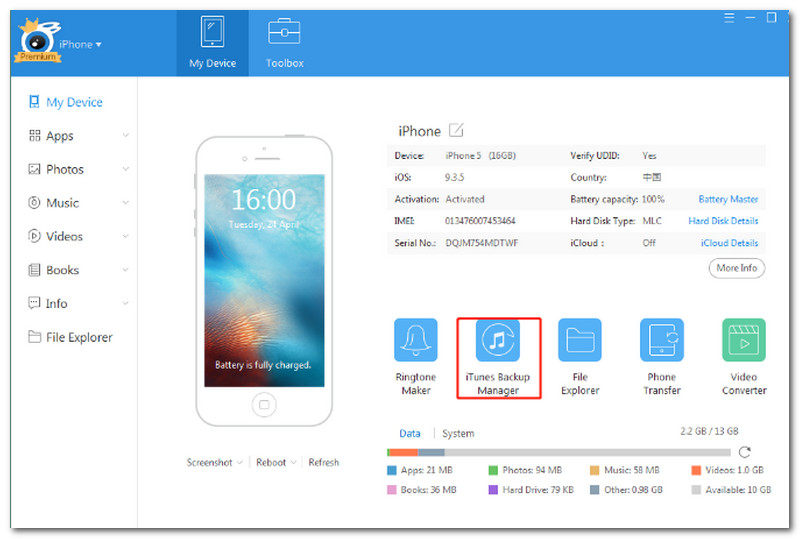Expand the Photos sidebar section chevron
The width and height of the screenshot is (800, 539).
pos(126,169)
